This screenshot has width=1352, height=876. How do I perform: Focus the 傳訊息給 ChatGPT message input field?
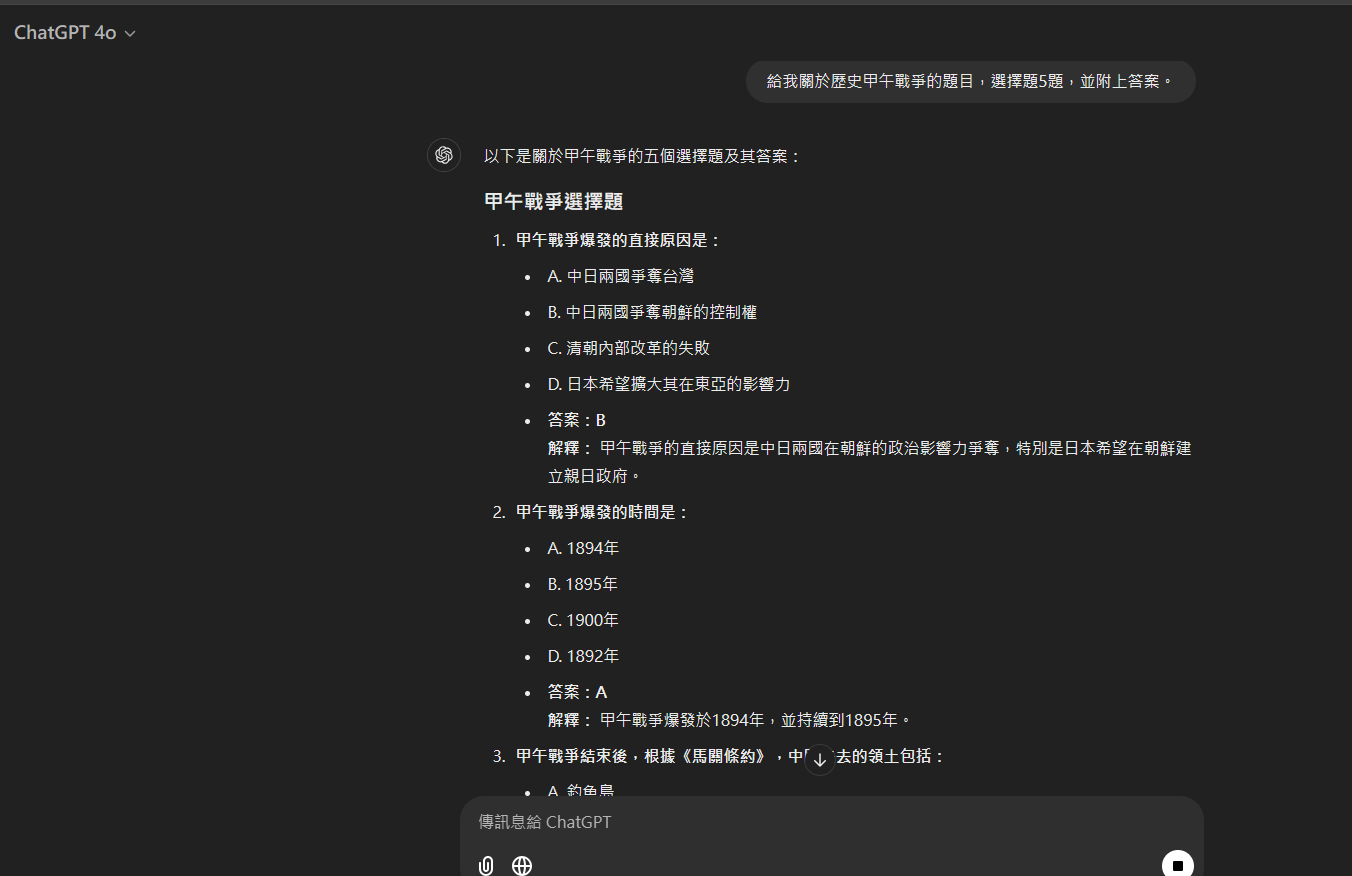(830, 822)
